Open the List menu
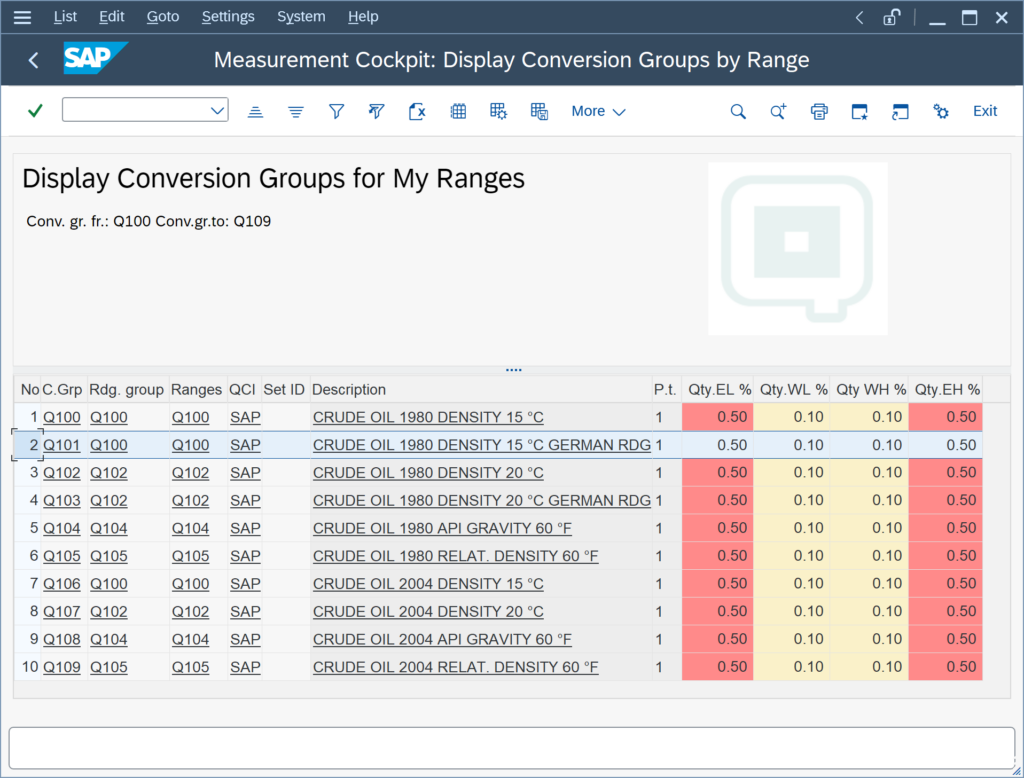Screen dimensions: 1024x778 pos(65,17)
